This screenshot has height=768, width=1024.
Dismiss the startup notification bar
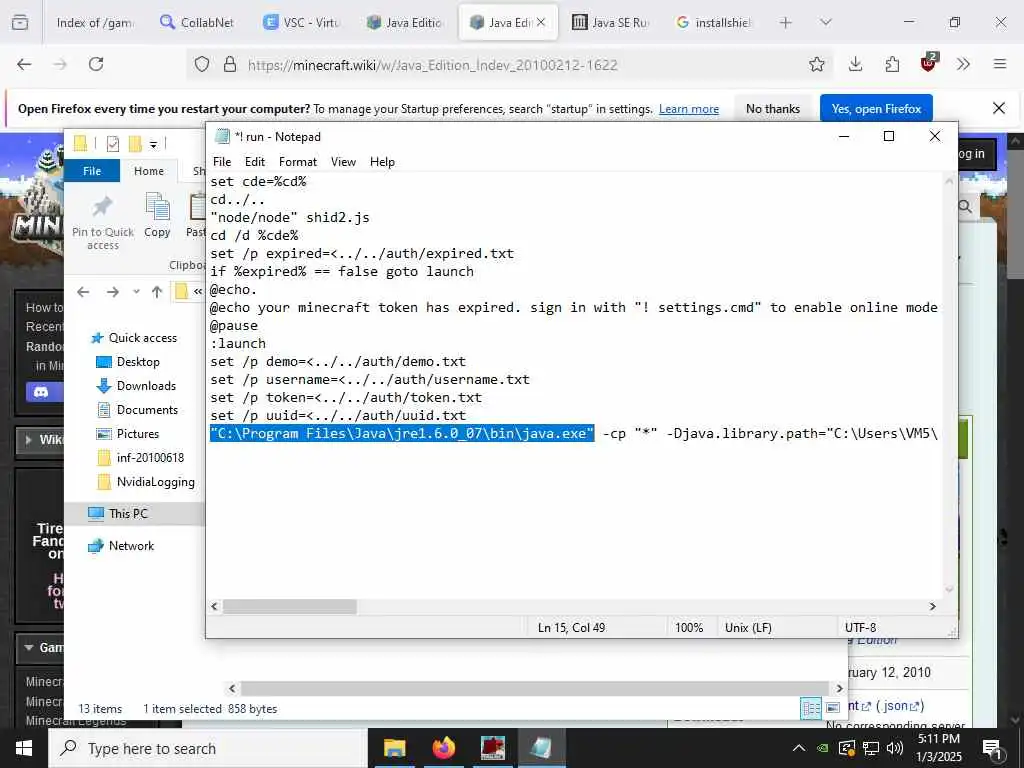pos(999,108)
